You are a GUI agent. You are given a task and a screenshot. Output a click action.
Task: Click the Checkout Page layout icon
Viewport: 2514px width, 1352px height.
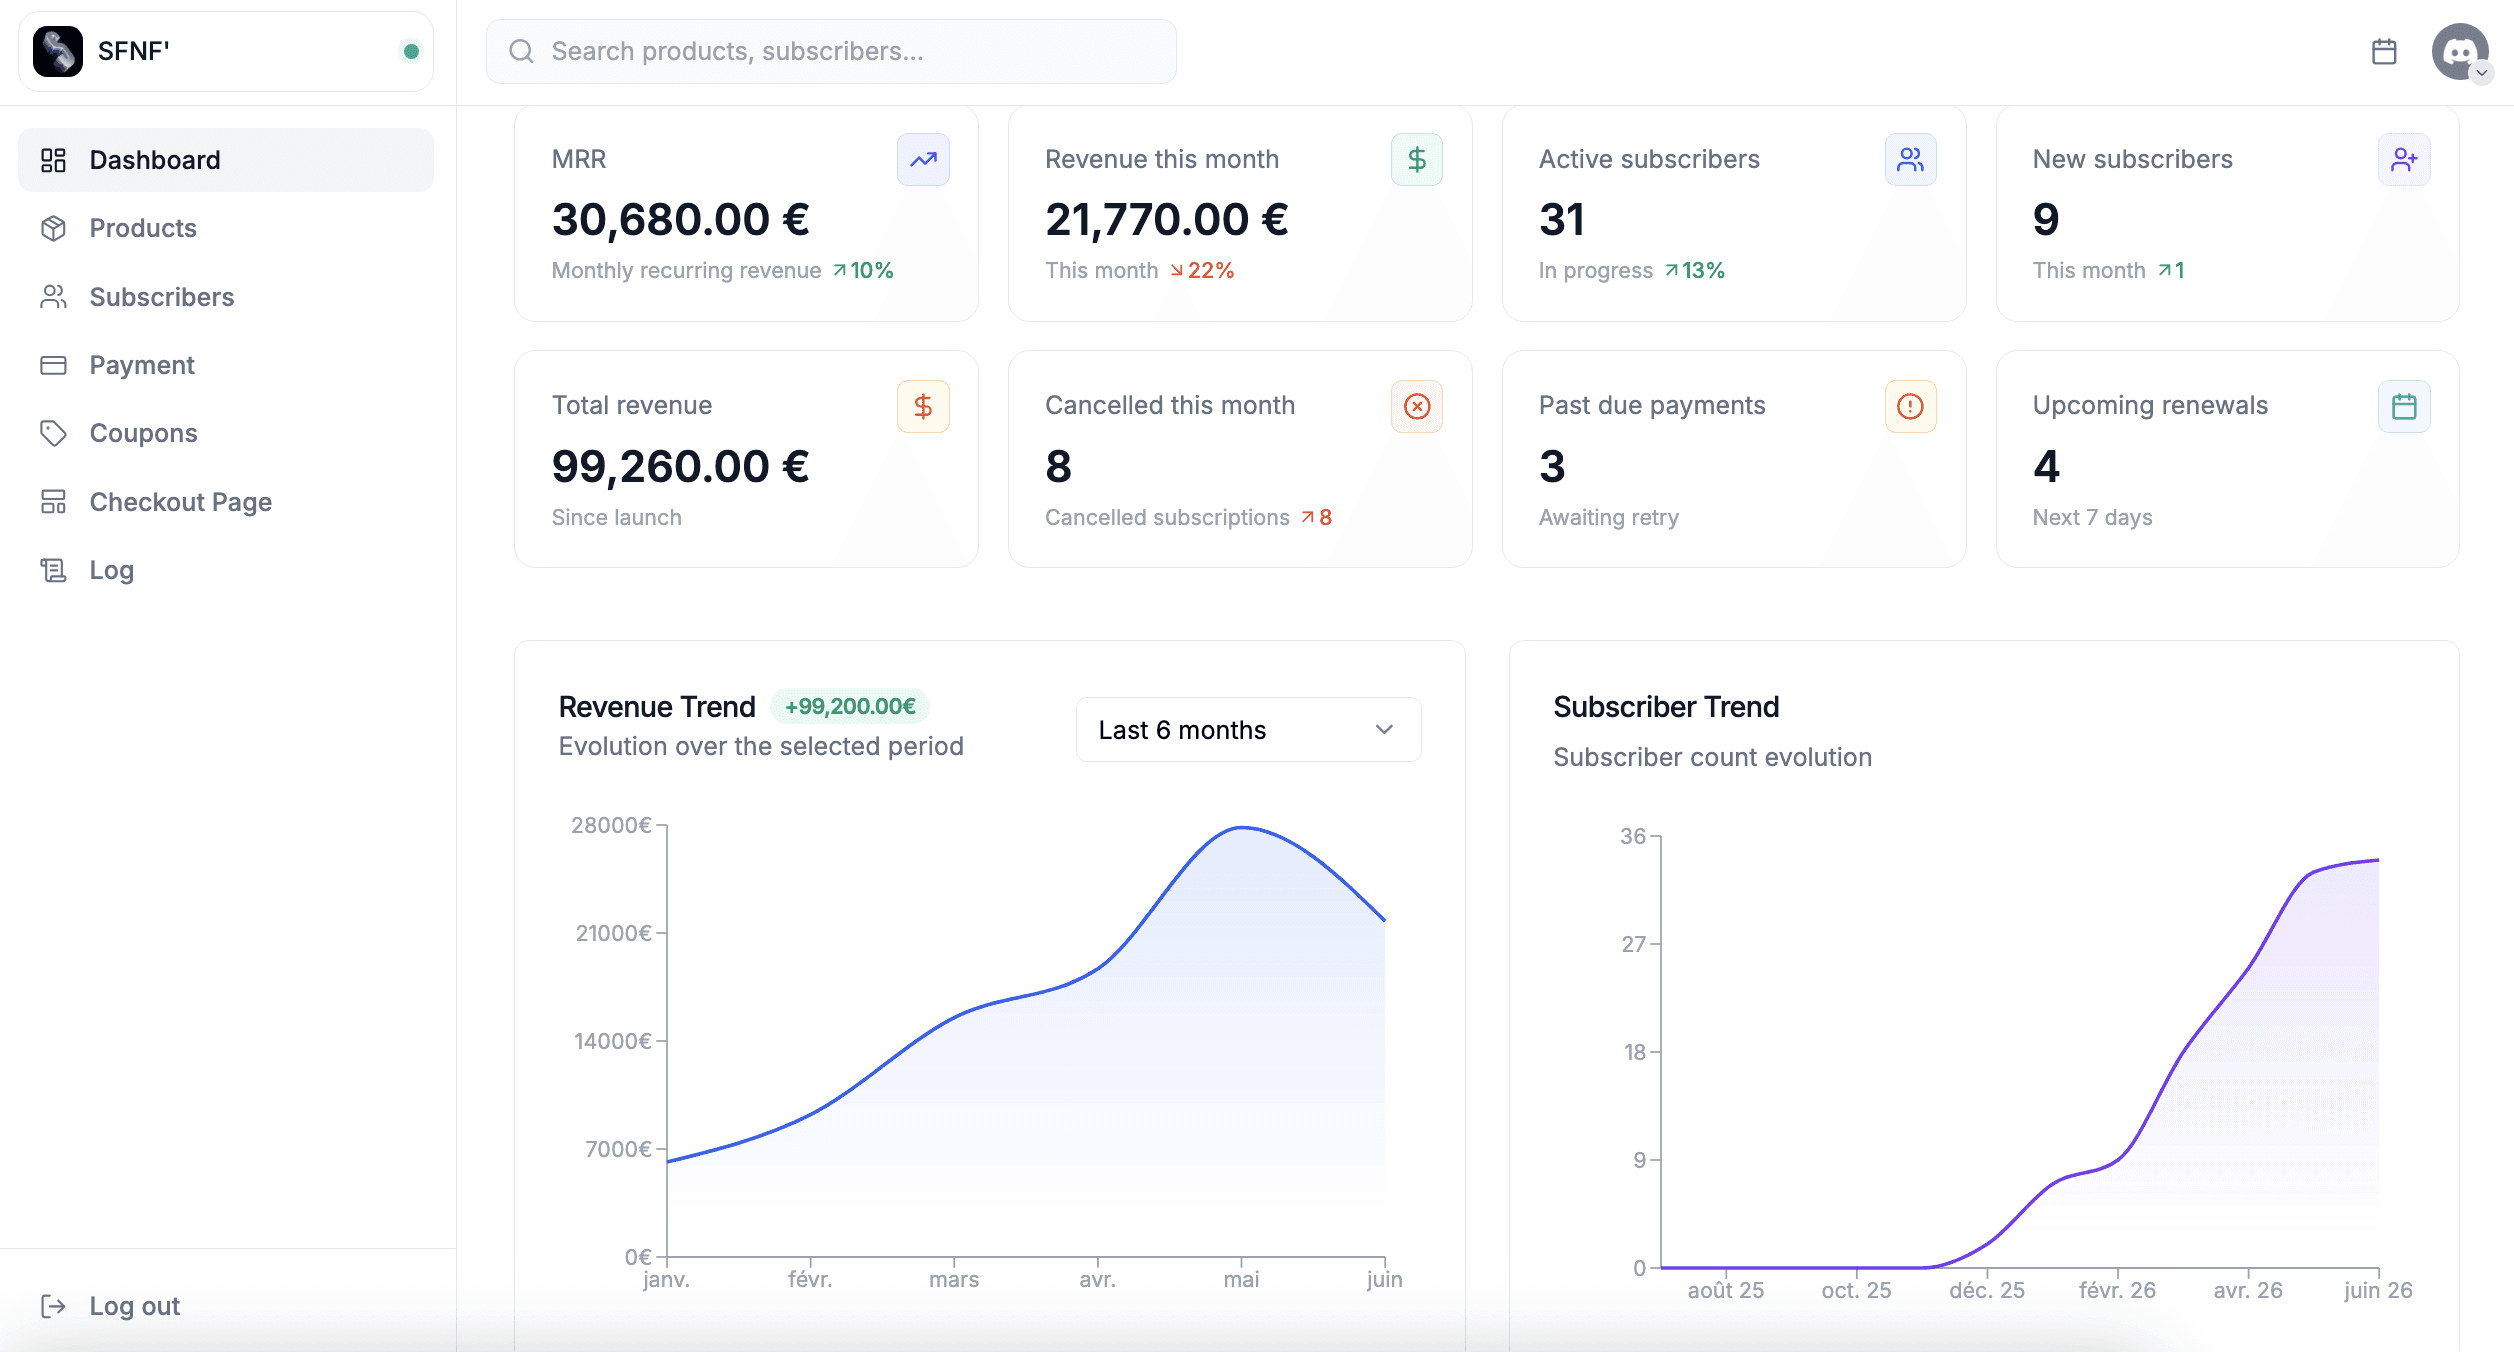pos(53,502)
